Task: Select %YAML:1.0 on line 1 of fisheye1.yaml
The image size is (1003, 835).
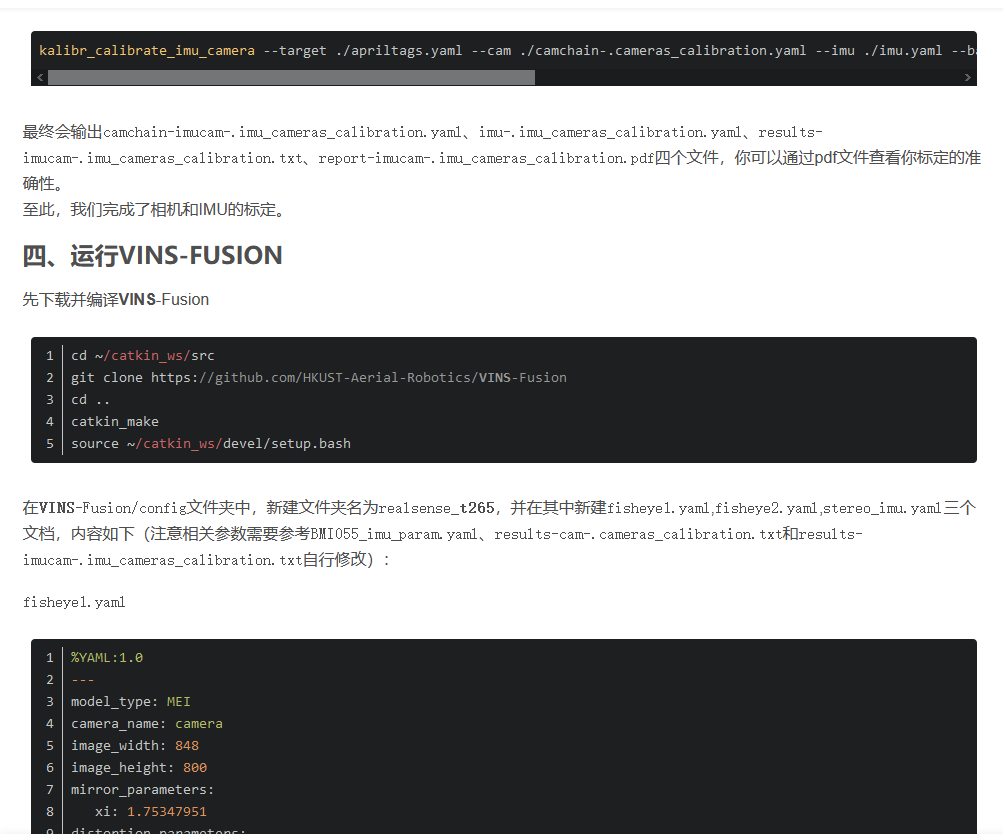Action: point(107,657)
